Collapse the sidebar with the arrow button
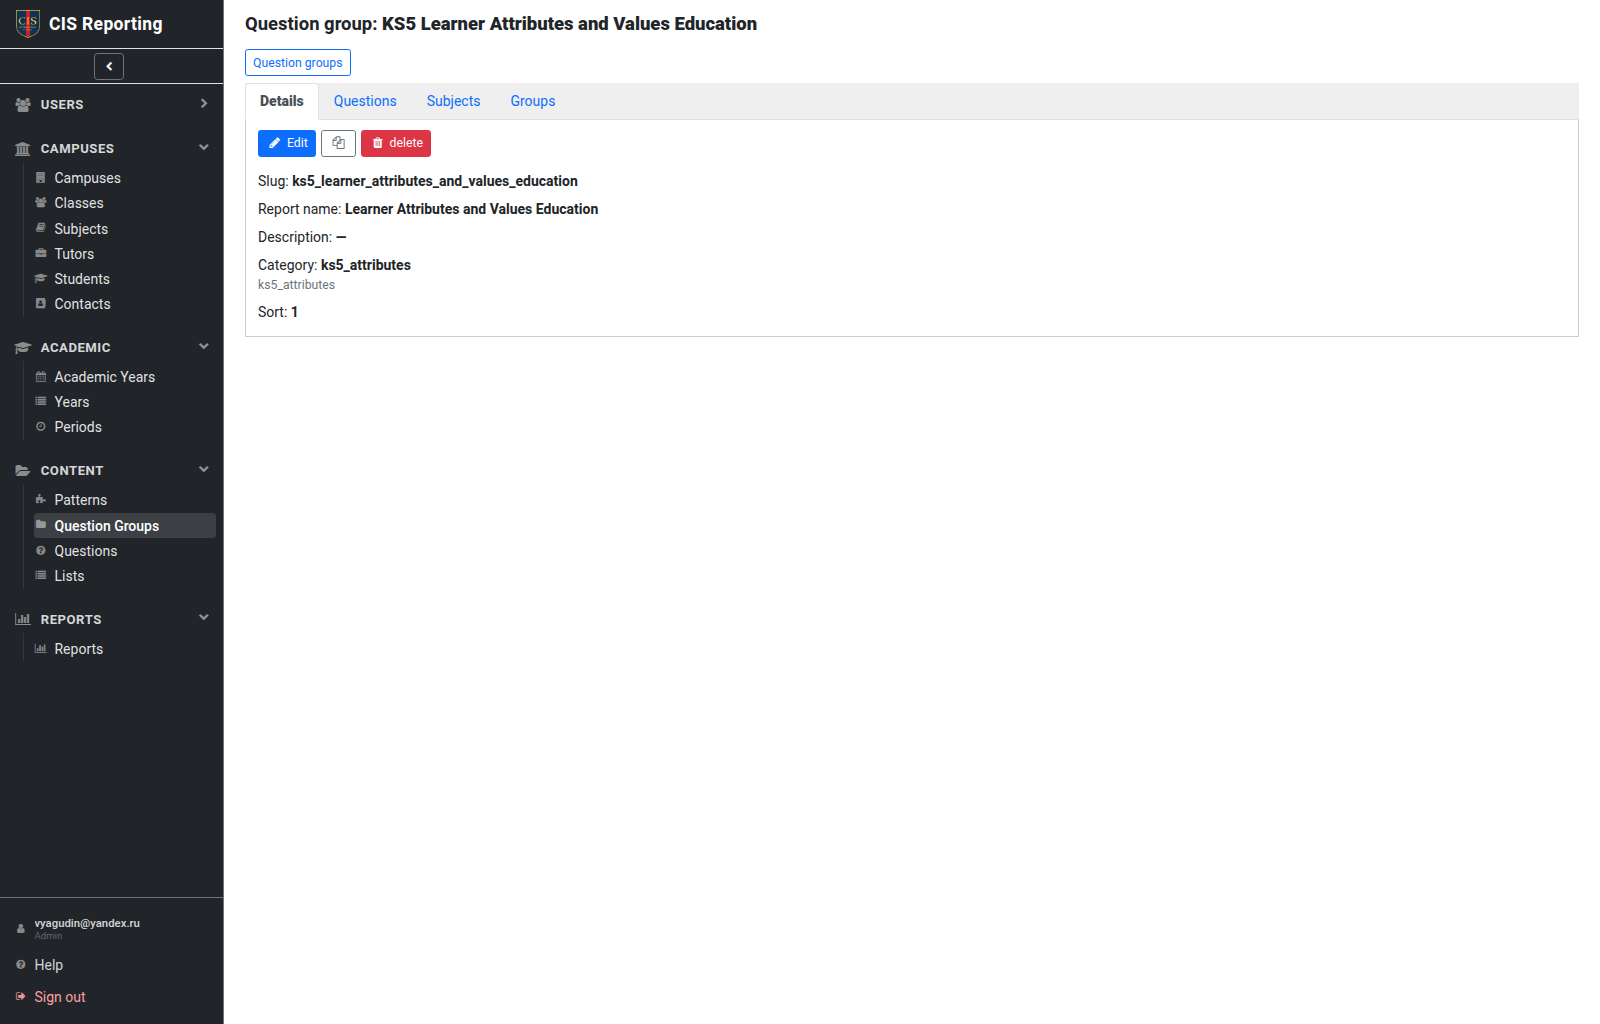The width and height of the screenshot is (1600, 1024). coord(109,66)
